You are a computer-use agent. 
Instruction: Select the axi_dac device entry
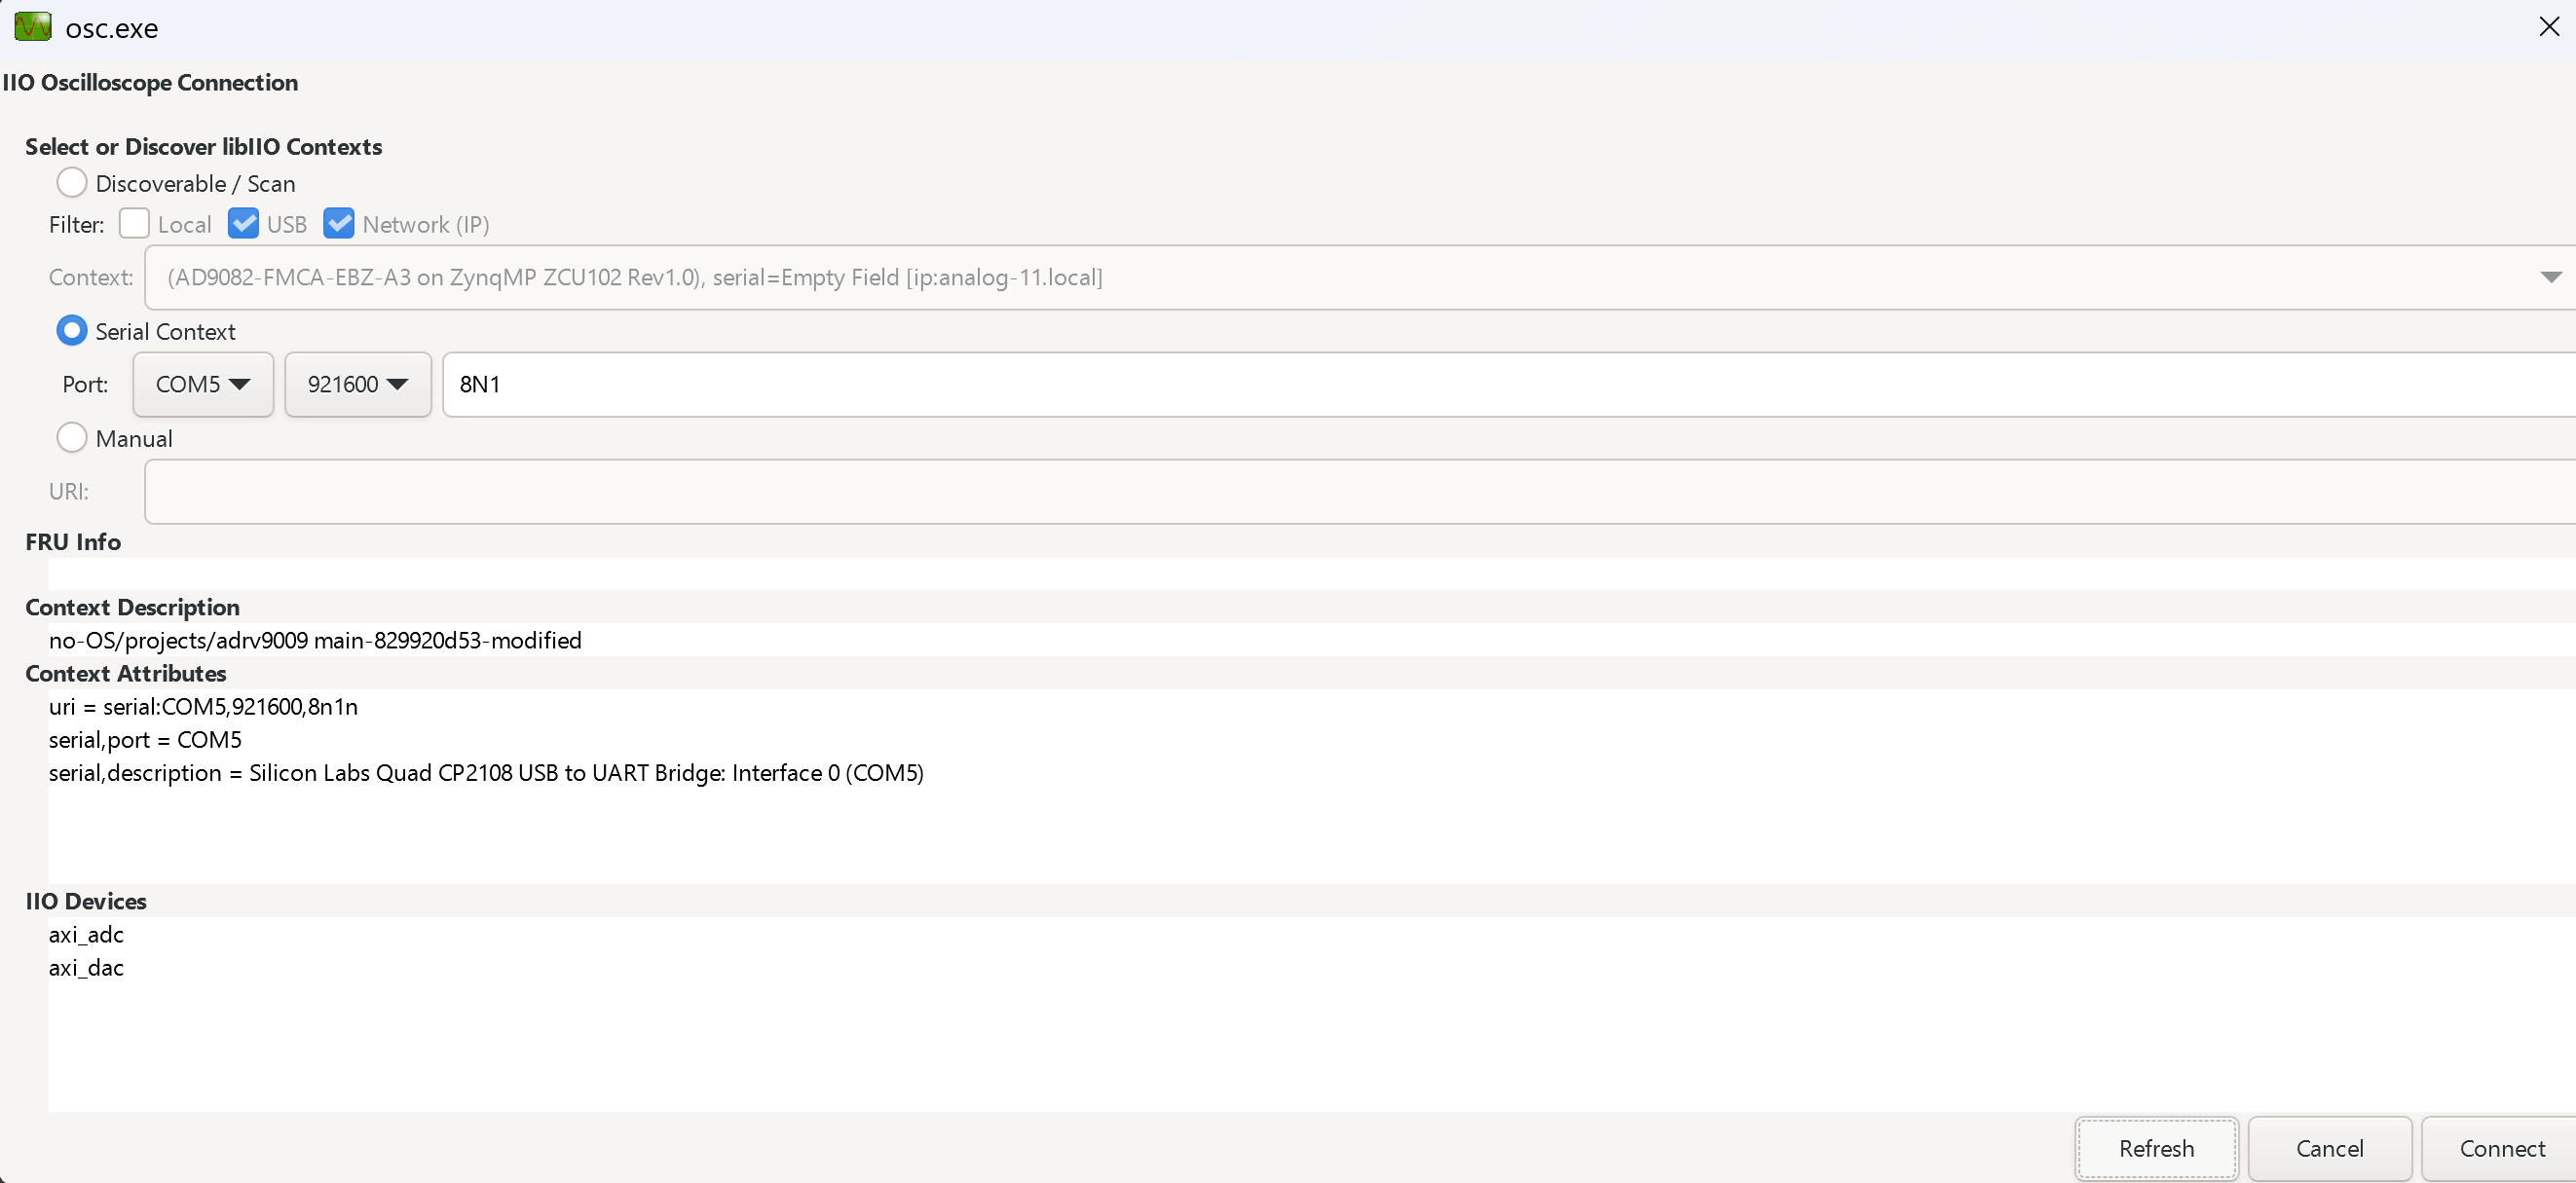(86, 967)
